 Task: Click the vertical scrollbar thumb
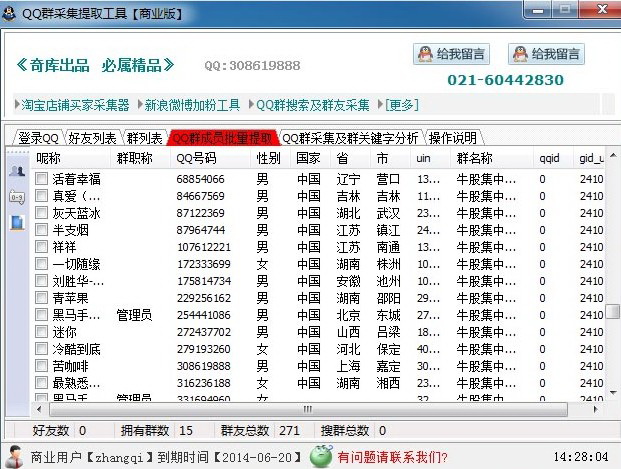coord(613,311)
